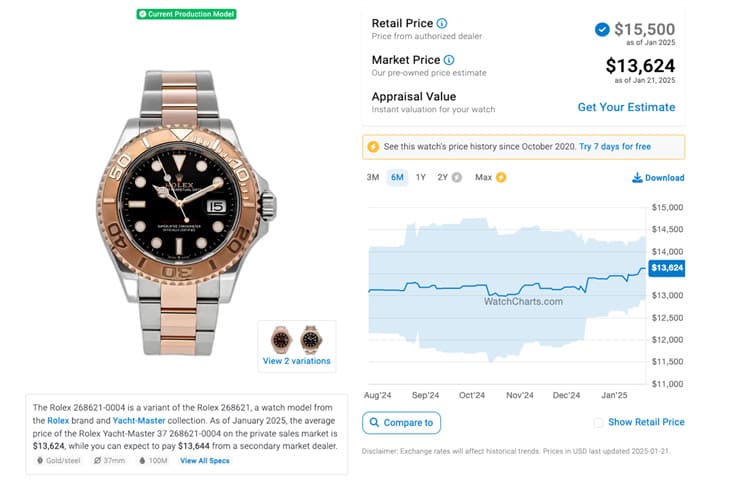Screen dimensions: 730x482
Task: Click the Download chart icon
Action: [x=637, y=178]
